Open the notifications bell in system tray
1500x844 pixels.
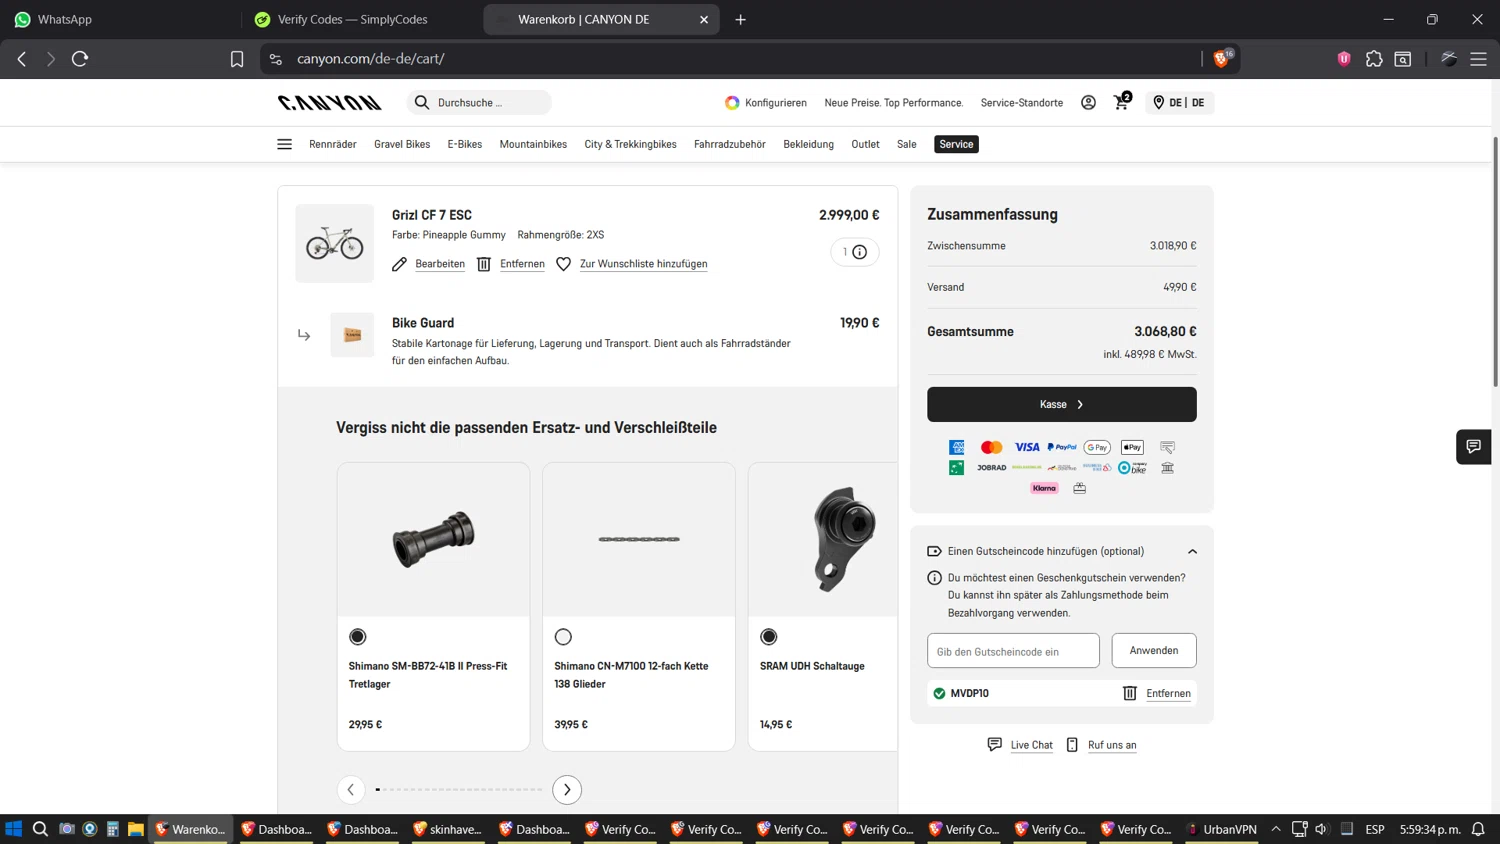click(1478, 829)
